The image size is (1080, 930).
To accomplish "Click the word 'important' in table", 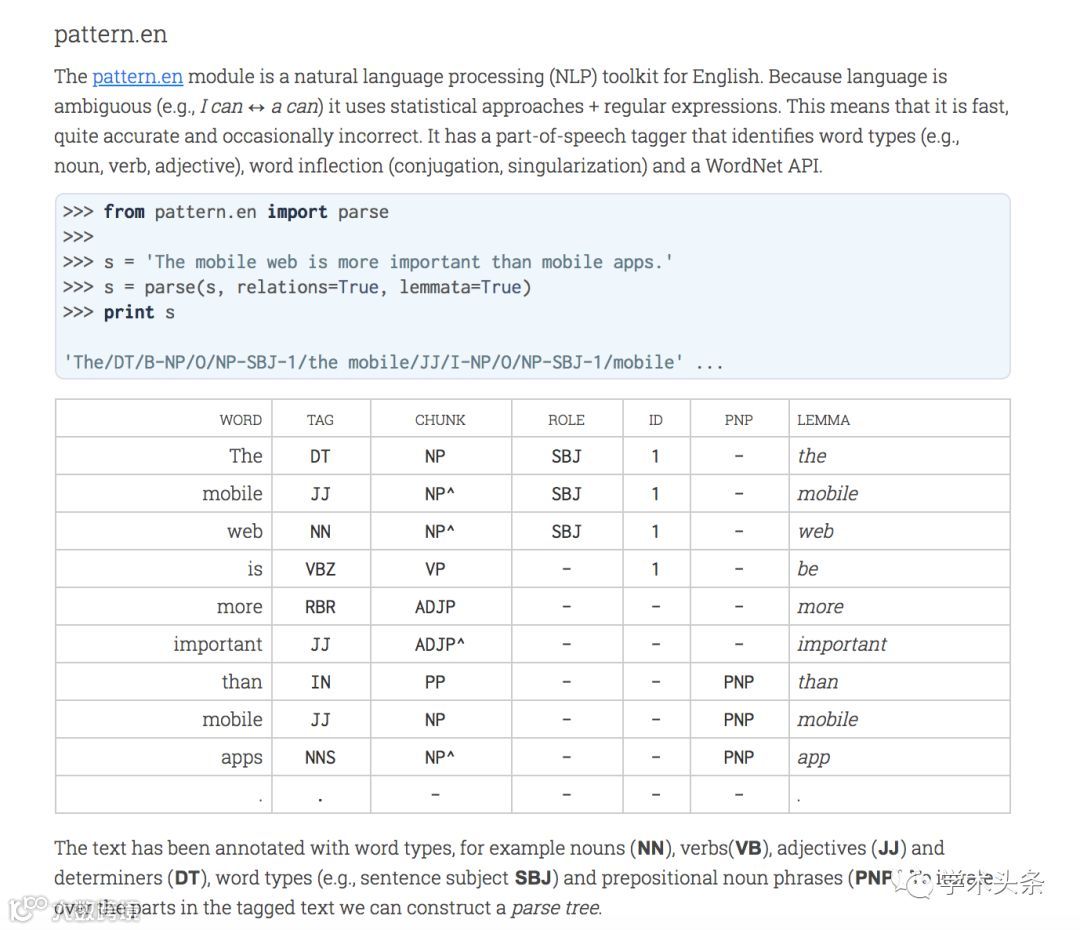I will click(x=218, y=644).
